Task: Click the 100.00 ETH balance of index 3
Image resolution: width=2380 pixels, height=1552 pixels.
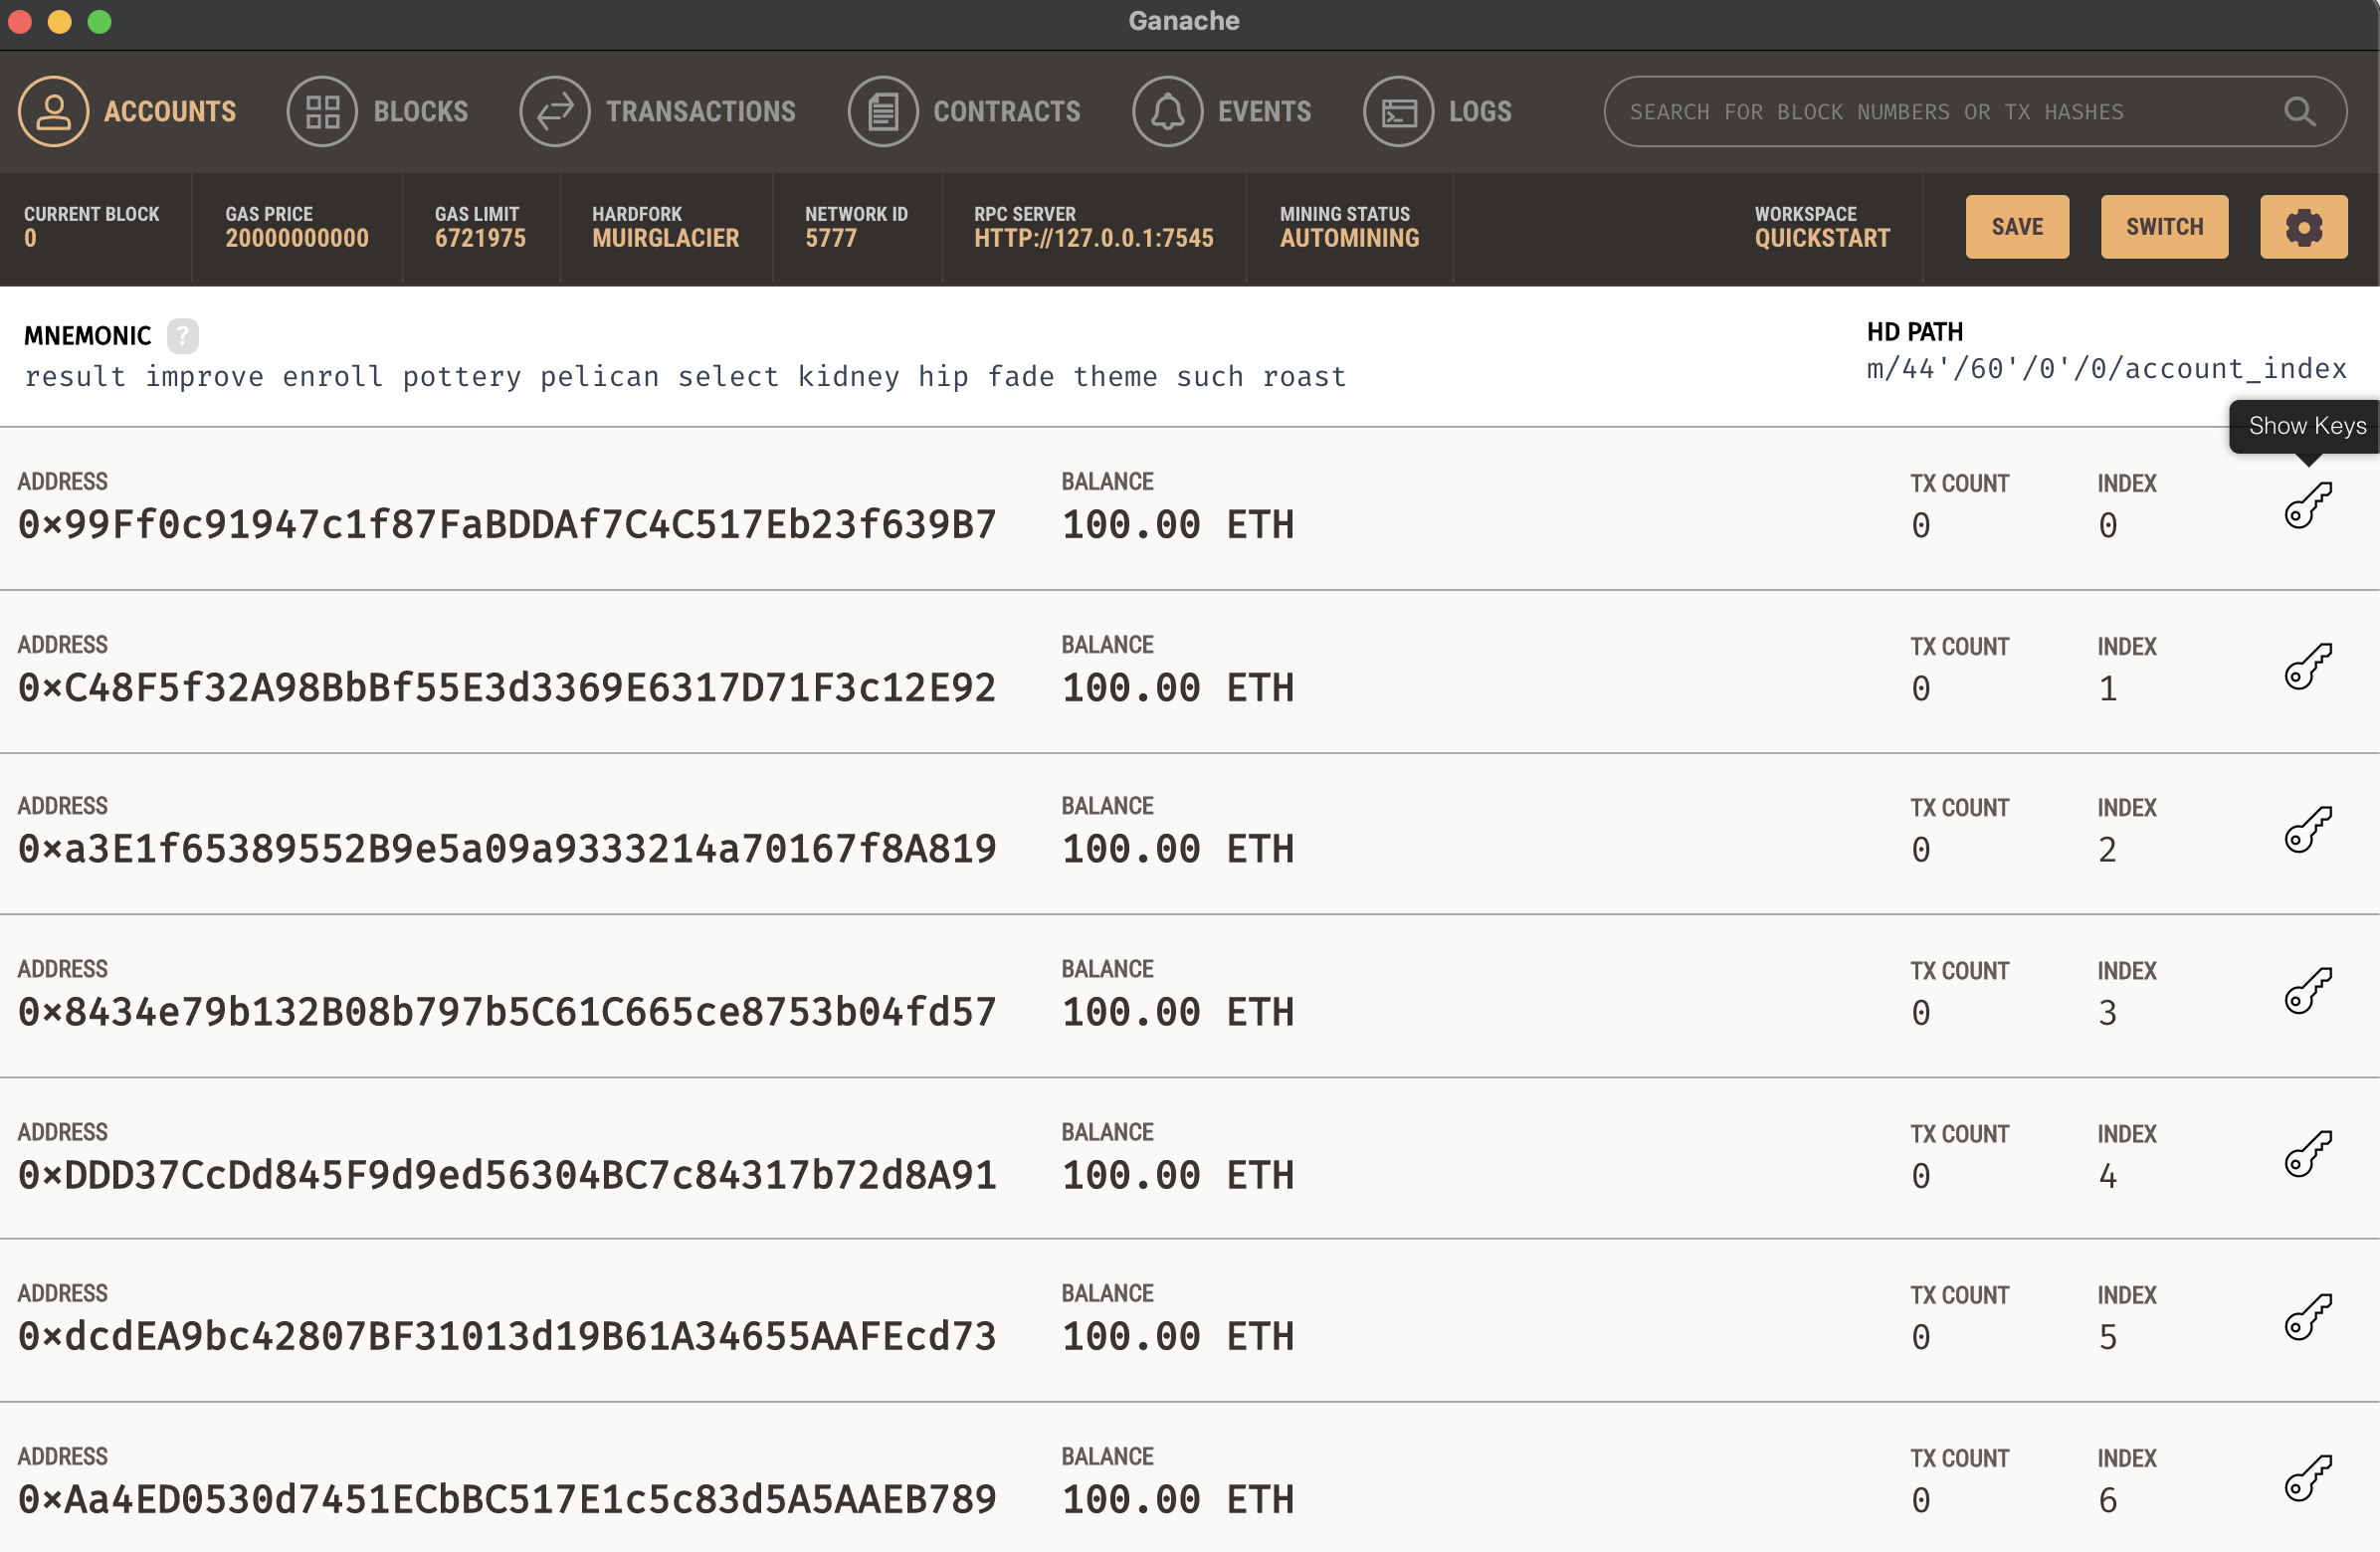Action: pos(1177,1013)
